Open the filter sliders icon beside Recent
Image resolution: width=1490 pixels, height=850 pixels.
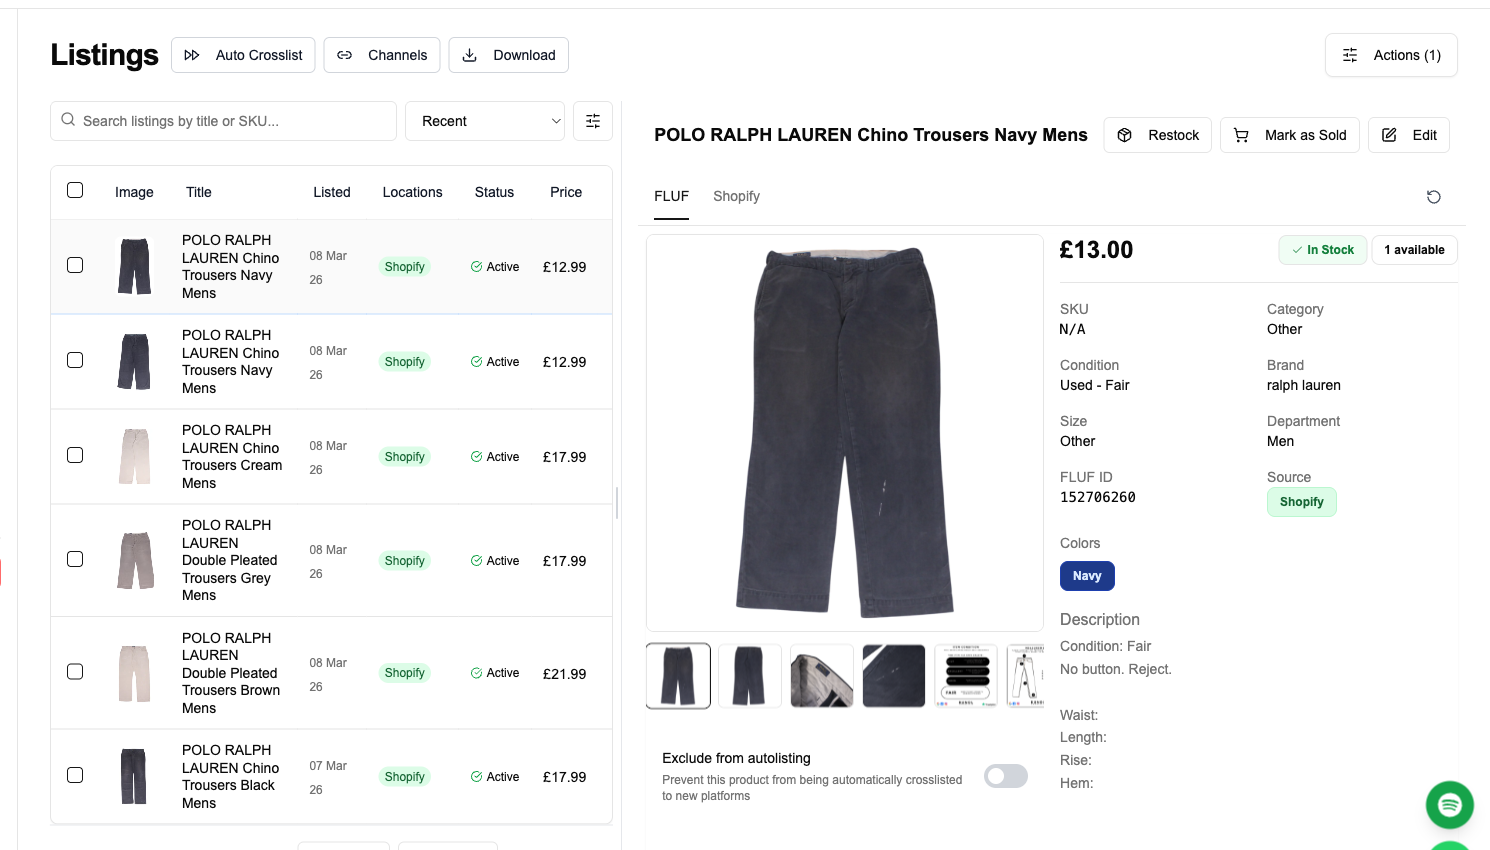click(593, 120)
